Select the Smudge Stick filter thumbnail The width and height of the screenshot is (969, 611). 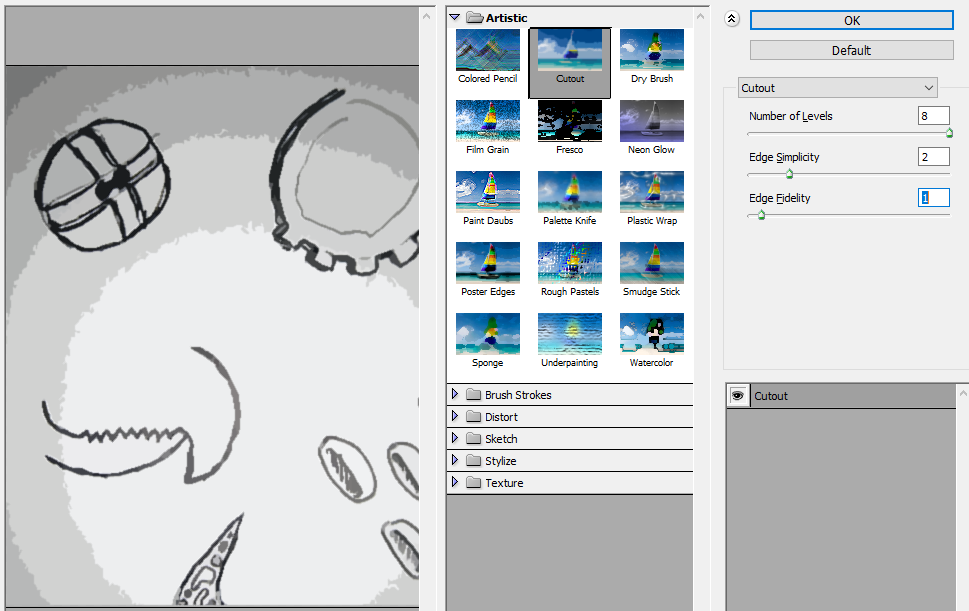pos(652,263)
